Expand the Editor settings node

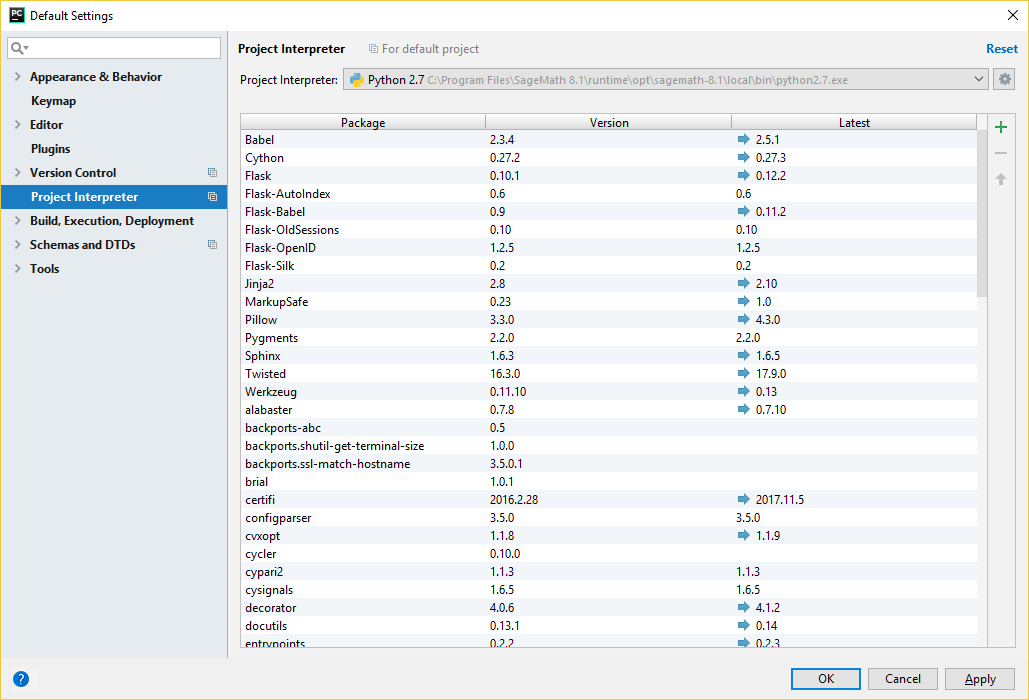(x=17, y=125)
